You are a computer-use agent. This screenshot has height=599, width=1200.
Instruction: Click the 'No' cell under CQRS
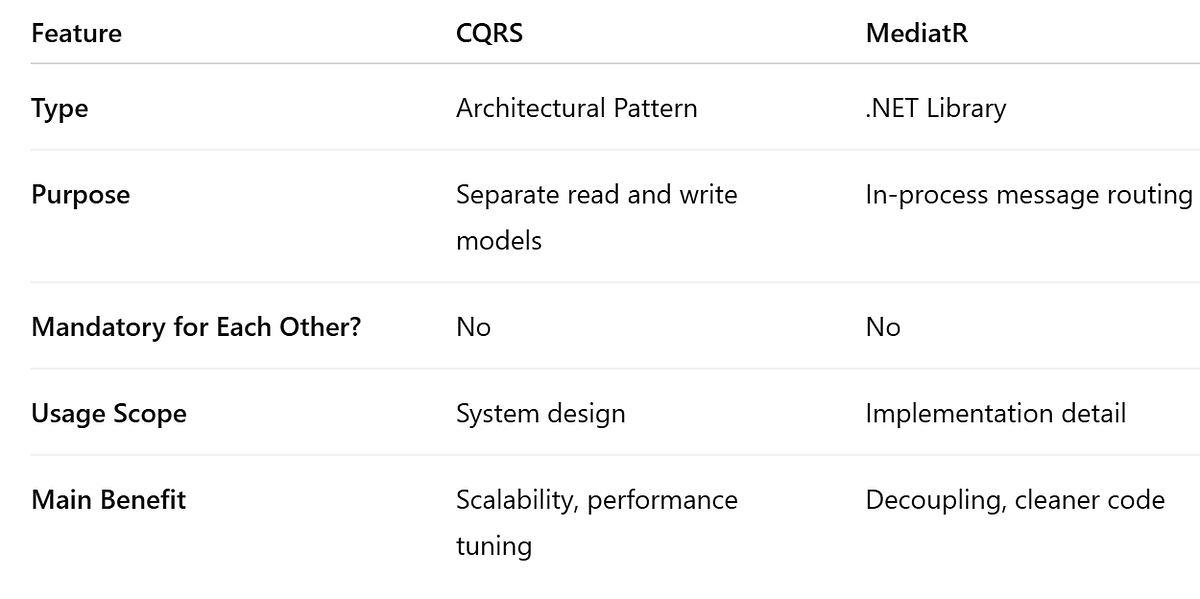point(473,327)
